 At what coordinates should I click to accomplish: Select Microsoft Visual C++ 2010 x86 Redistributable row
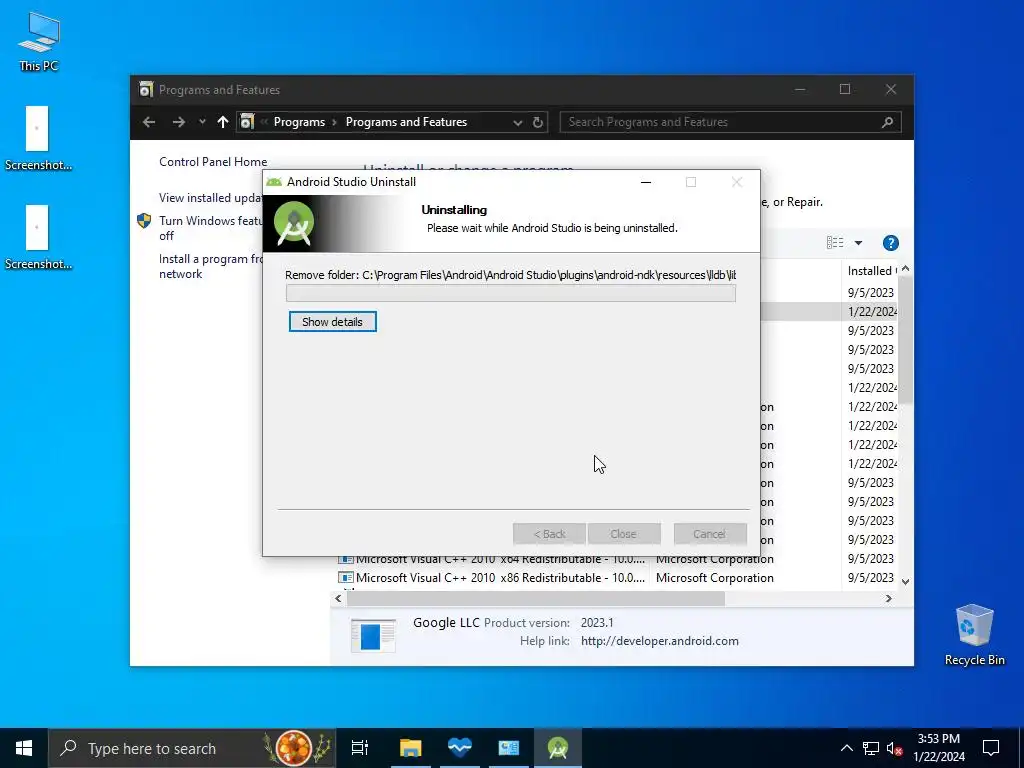pos(617,578)
